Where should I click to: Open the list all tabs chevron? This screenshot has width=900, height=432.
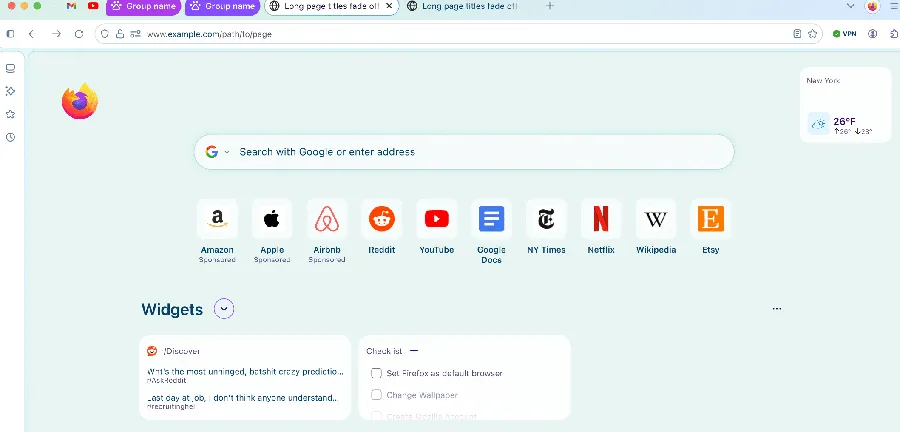tap(851, 6)
